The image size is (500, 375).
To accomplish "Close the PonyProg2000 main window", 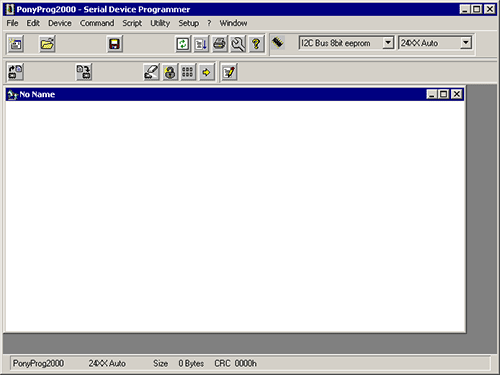I will pos(489,9).
